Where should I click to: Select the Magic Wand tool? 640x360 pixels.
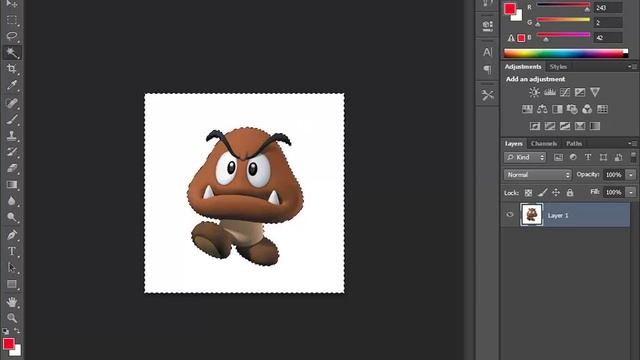click(x=11, y=52)
